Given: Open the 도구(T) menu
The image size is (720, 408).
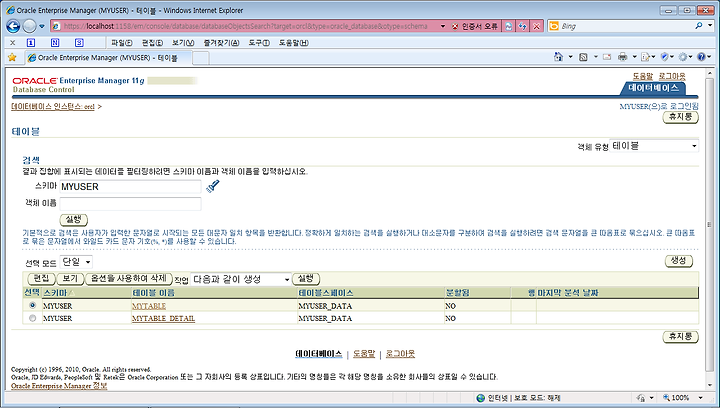Looking at the screenshot, I should click(x=259, y=43).
